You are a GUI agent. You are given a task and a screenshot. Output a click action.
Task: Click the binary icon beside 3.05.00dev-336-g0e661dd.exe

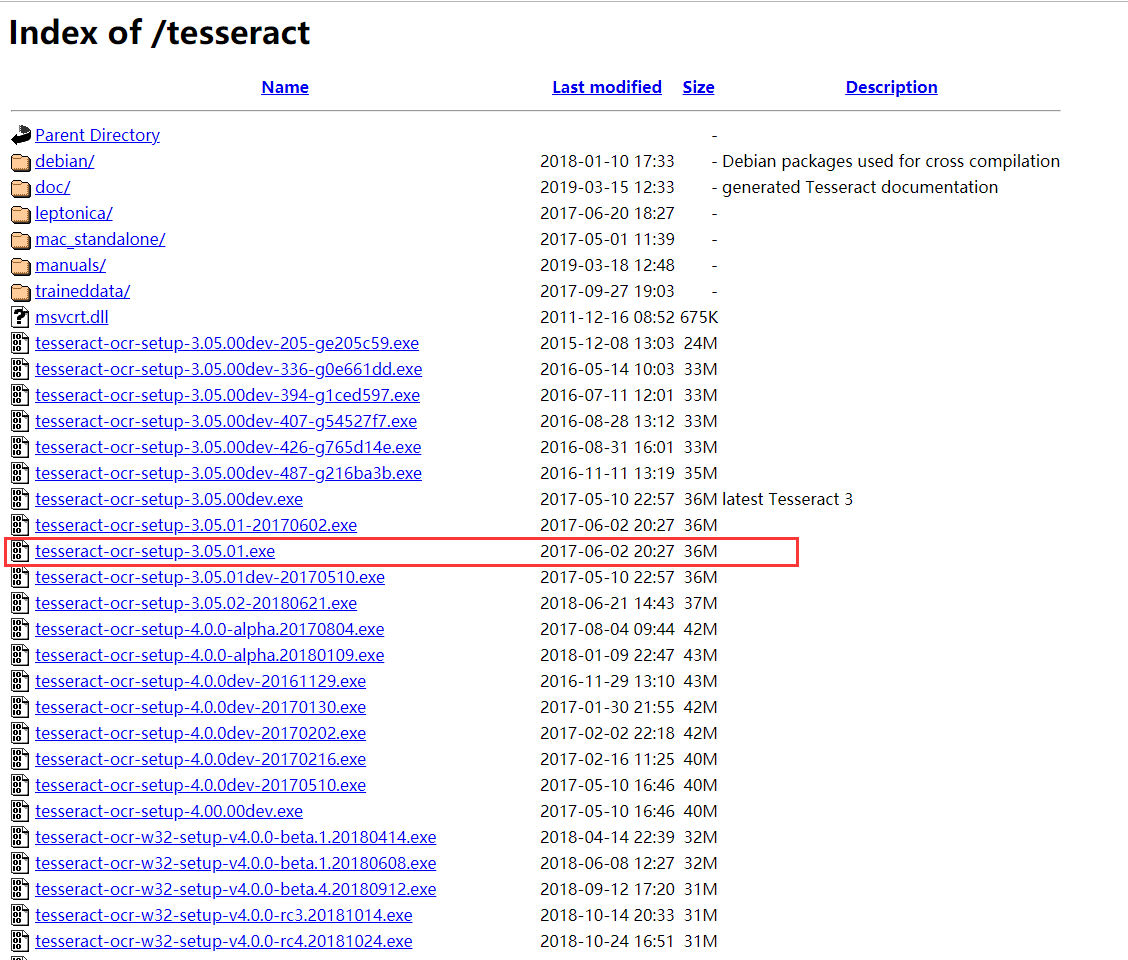click(x=20, y=369)
